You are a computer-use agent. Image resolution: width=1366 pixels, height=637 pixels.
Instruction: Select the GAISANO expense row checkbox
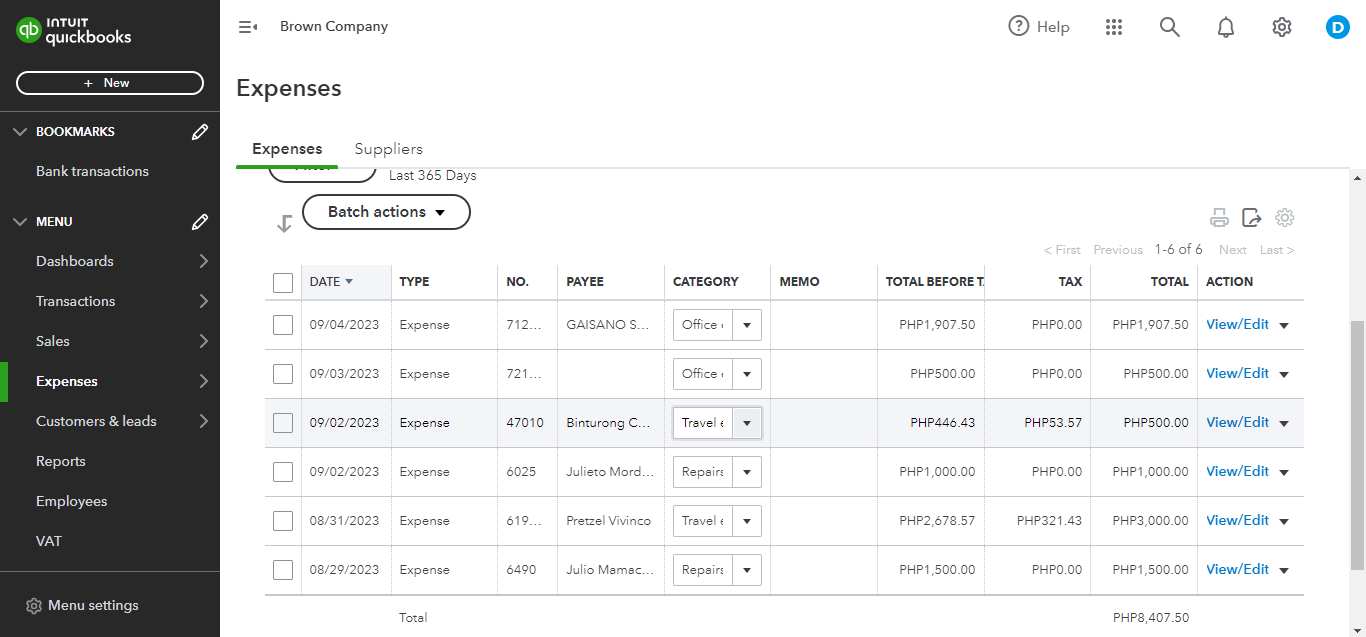[x=283, y=325]
